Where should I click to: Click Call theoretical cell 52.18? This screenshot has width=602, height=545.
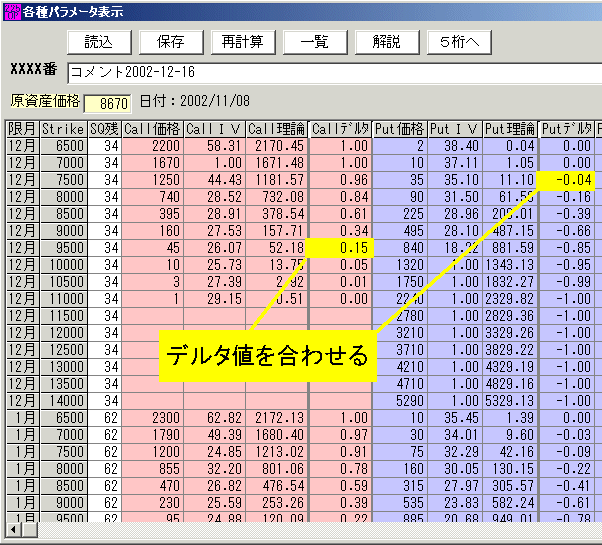coord(276,248)
